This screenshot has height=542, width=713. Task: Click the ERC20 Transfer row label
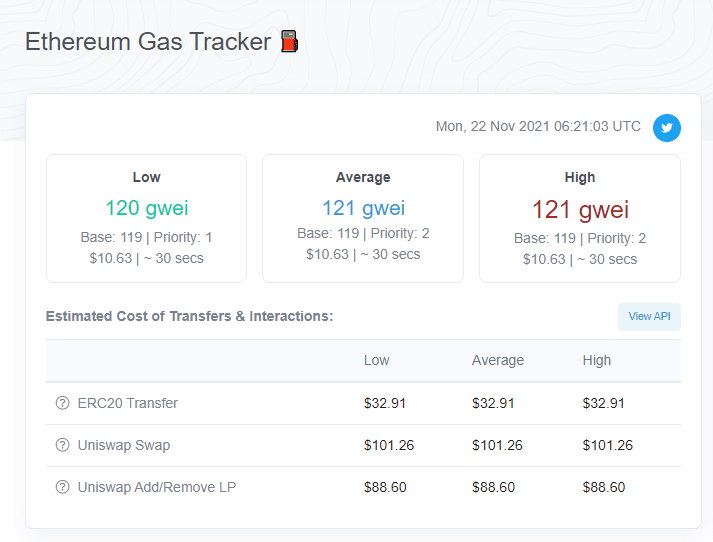[127, 403]
